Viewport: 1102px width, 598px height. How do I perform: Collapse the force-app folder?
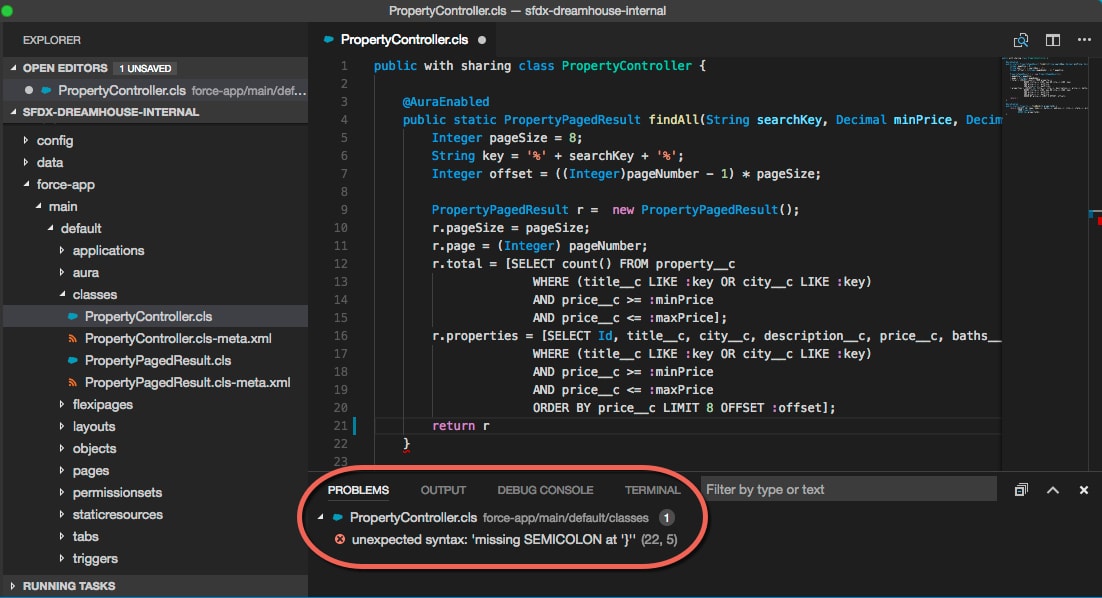point(26,184)
